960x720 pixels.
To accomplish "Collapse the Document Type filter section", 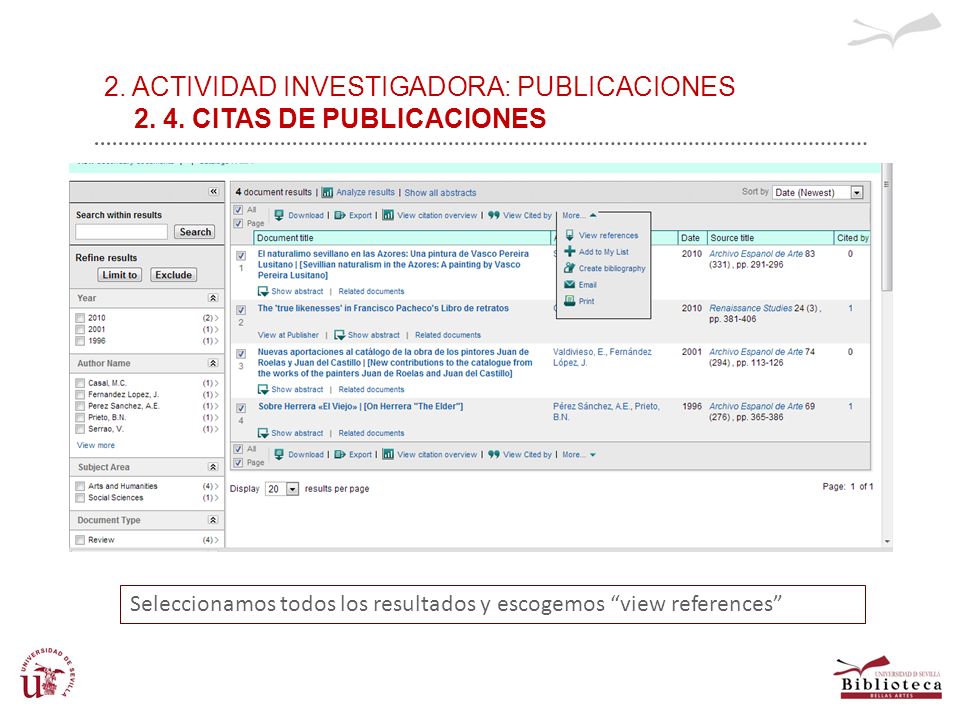I will [213, 520].
